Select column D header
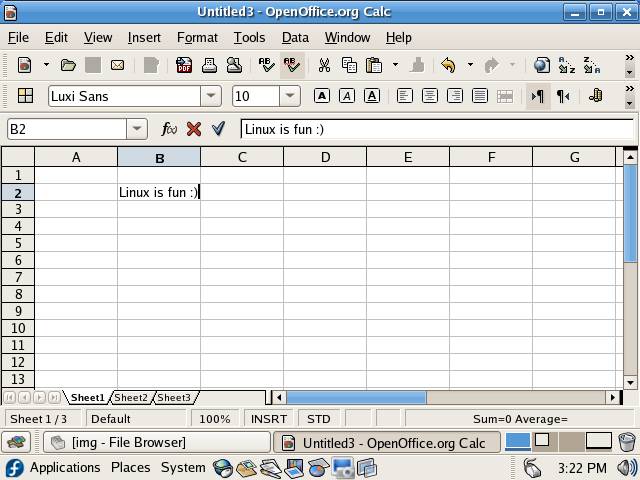This screenshot has width=640, height=480. click(325, 157)
